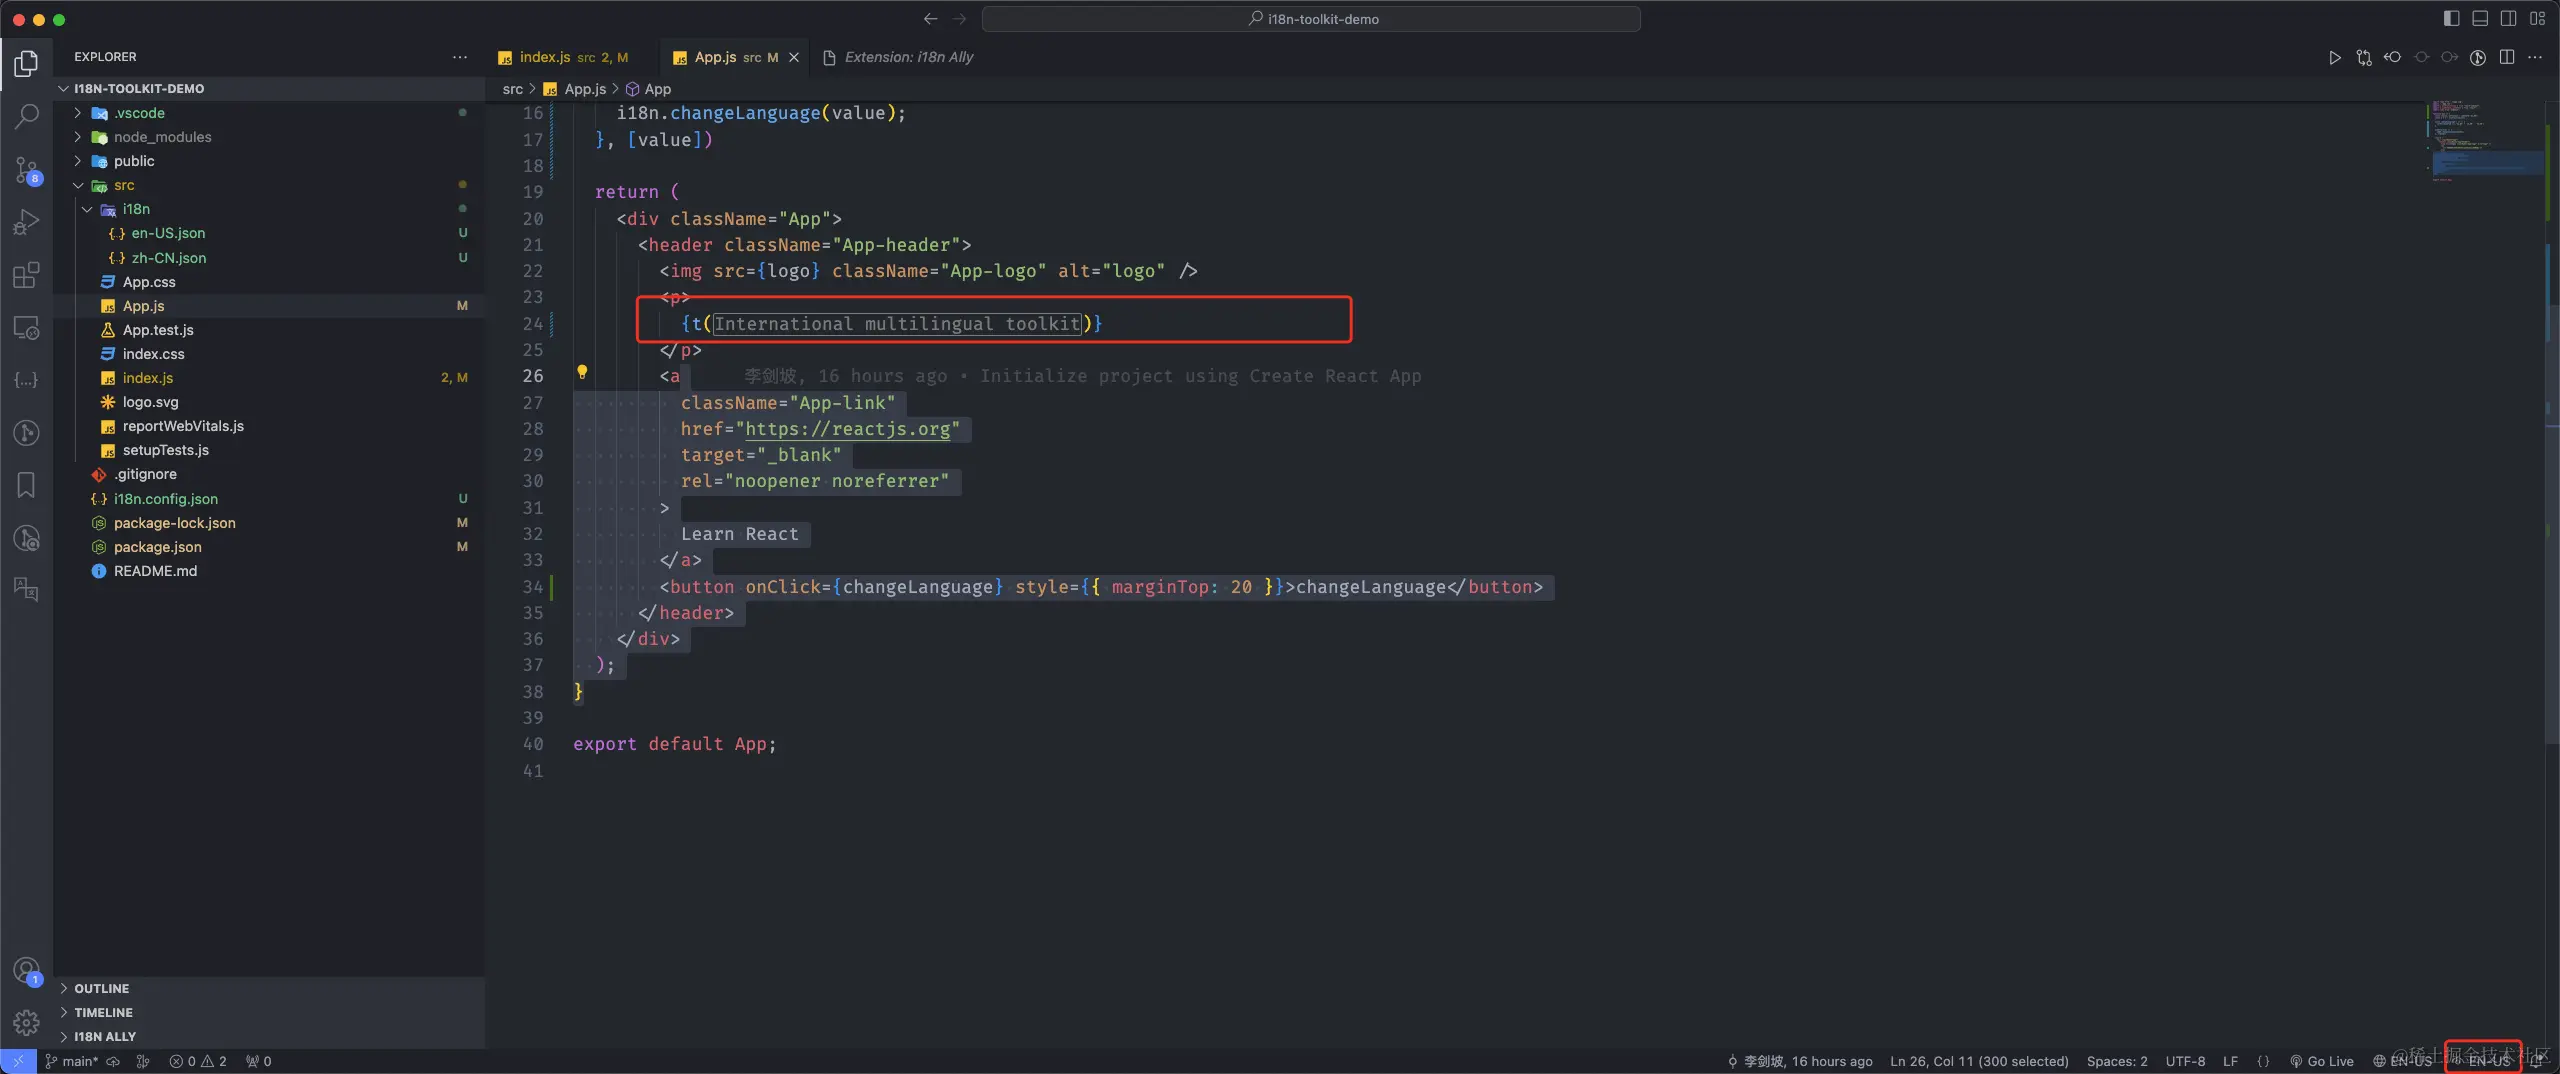Open the en-US.json file
Viewport: 2560px width, 1074px height.
point(269,233)
